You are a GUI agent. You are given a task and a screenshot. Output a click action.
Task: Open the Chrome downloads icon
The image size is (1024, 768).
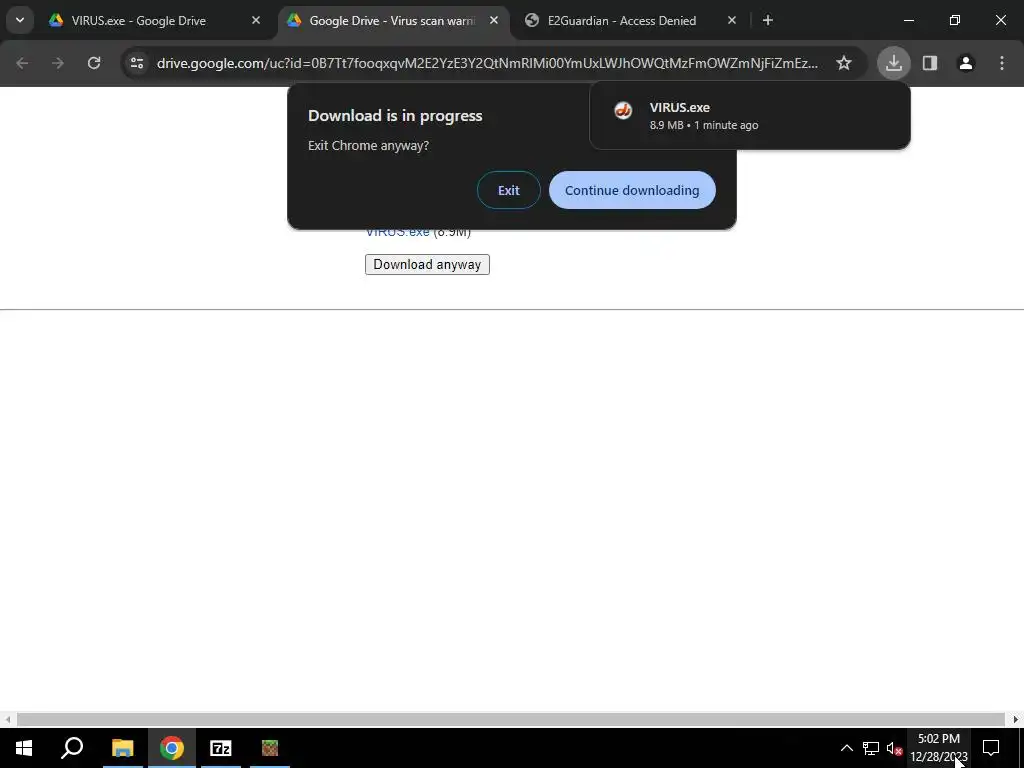pyautogui.click(x=893, y=63)
